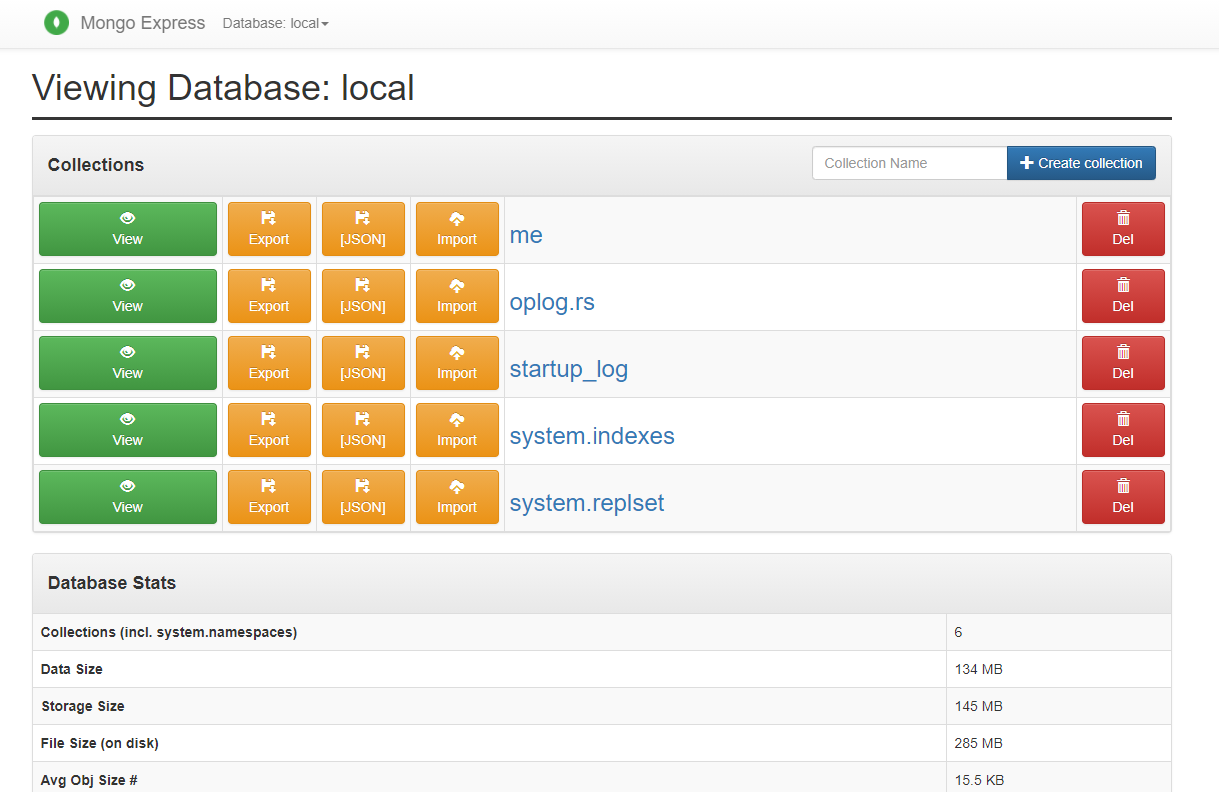Export system.indexes as JSON
1219x792 pixels.
click(x=363, y=430)
